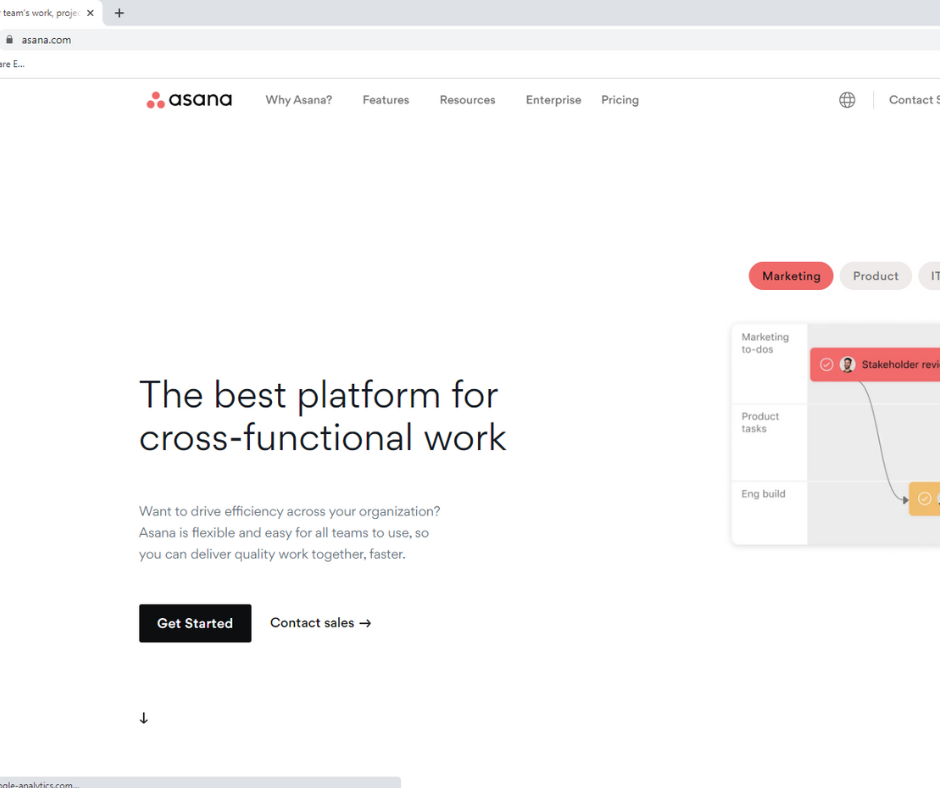Click the scroll-down arrow below Get Started
This screenshot has height=788, width=940.
[144, 718]
